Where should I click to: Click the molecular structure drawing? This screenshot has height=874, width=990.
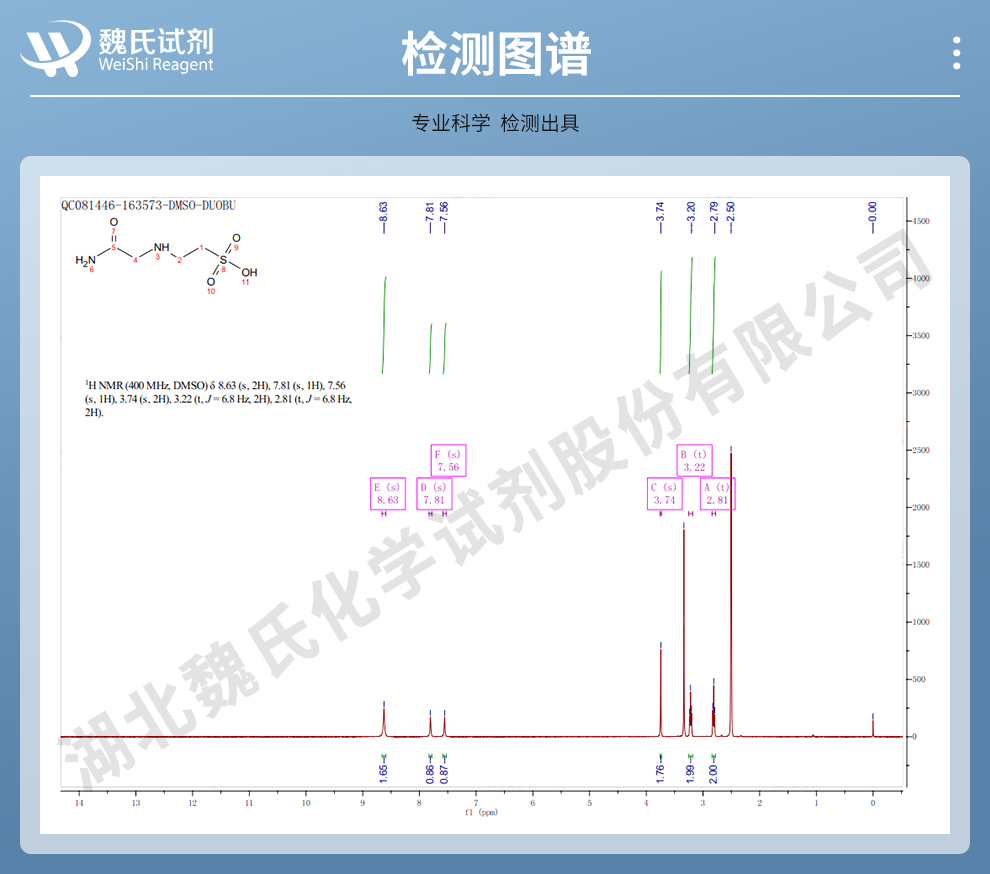pos(166,256)
